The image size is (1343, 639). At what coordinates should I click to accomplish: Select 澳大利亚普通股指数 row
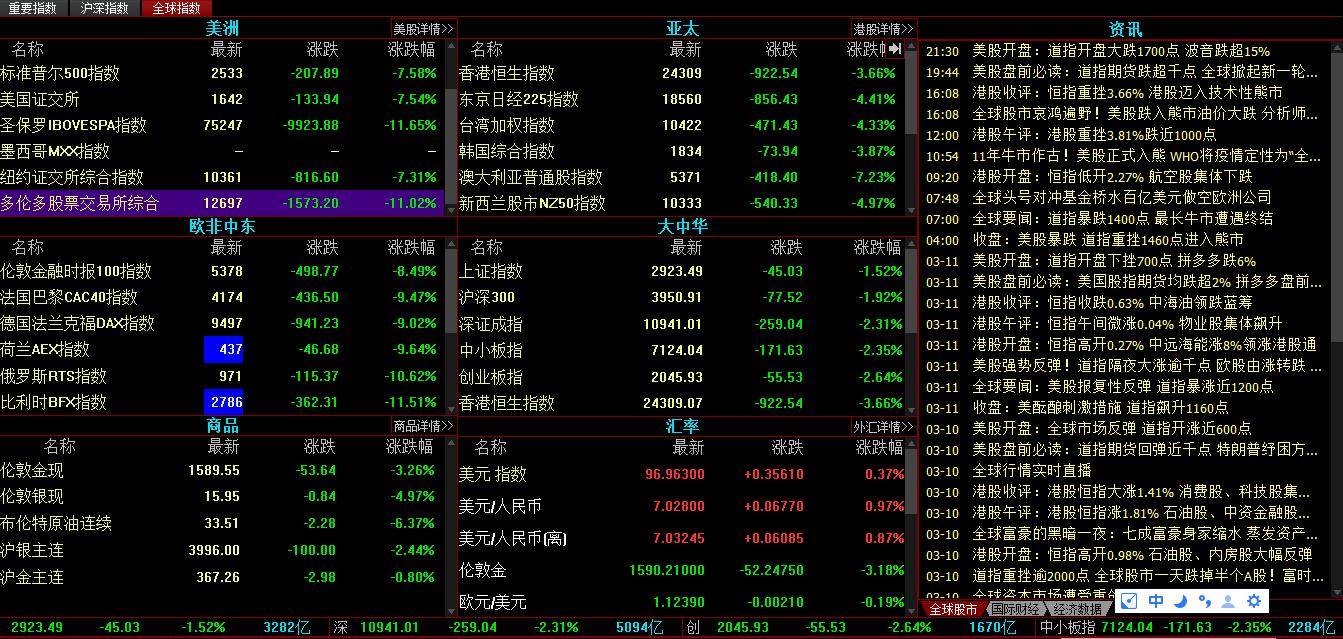tap(681, 177)
